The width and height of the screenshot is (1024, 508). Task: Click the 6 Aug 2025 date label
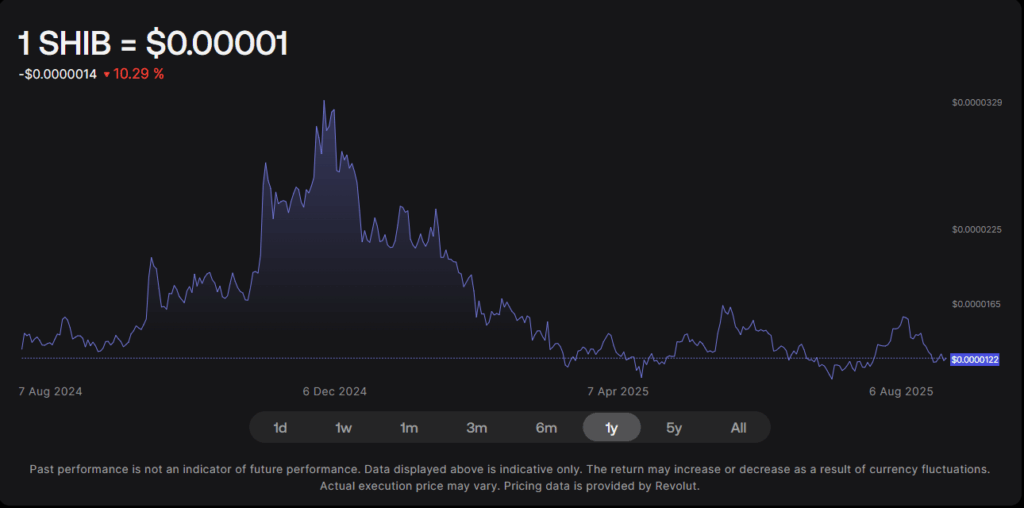[x=901, y=392]
